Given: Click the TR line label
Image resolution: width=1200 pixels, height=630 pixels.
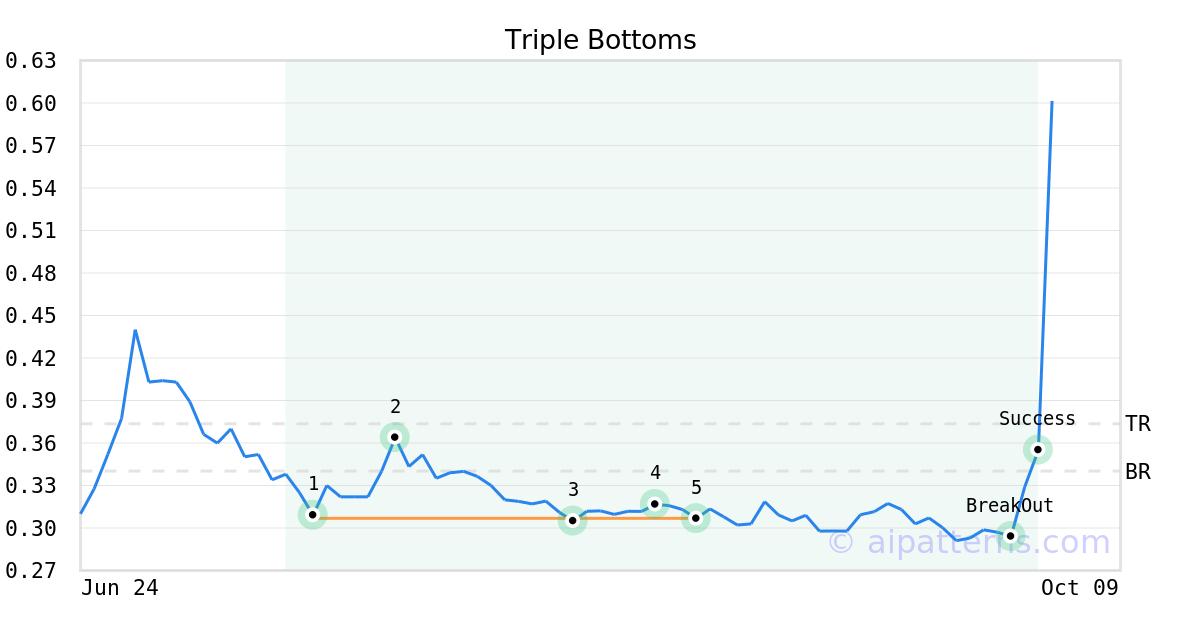Looking at the screenshot, I should click(1137, 424).
